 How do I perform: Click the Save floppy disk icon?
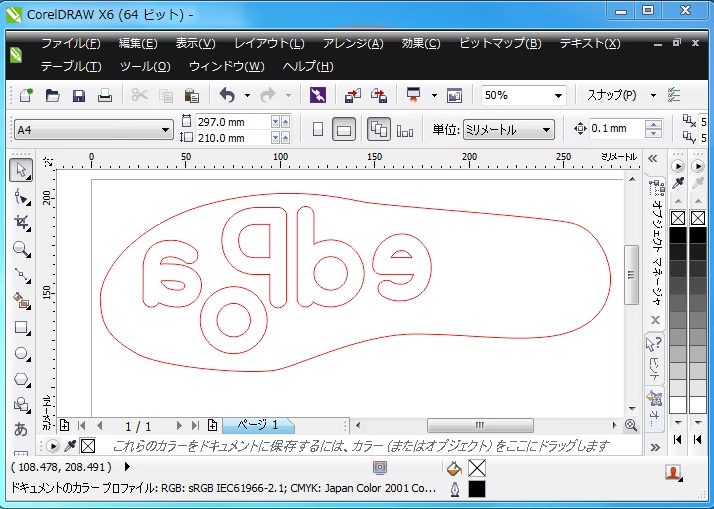pos(78,96)
